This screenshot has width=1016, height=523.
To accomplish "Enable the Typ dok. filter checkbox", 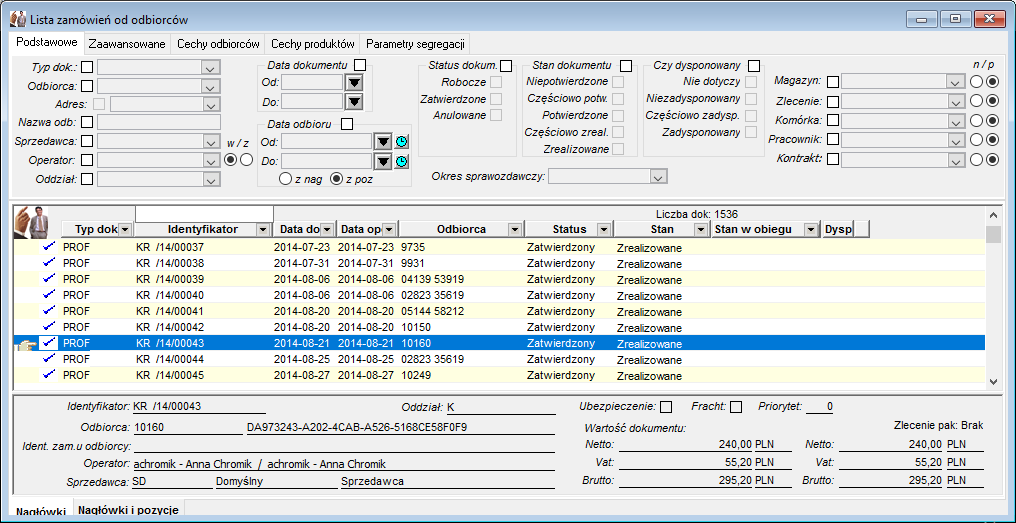I will (87, 67).
